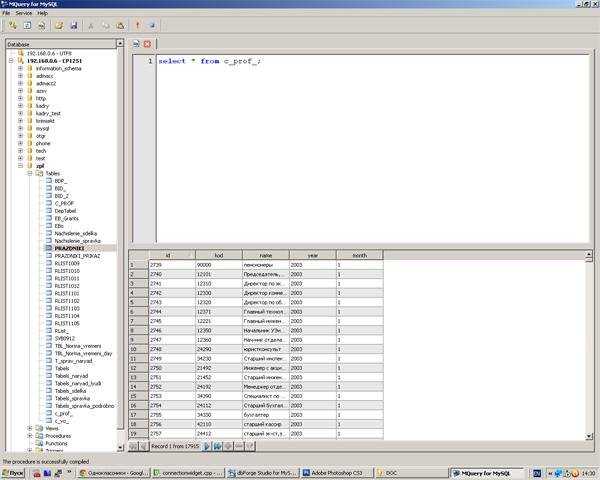Image resolution: width=600 pixels, height=480 pixels.
Task: Go to next record blue arrow
Action: (x=207, y=446)
